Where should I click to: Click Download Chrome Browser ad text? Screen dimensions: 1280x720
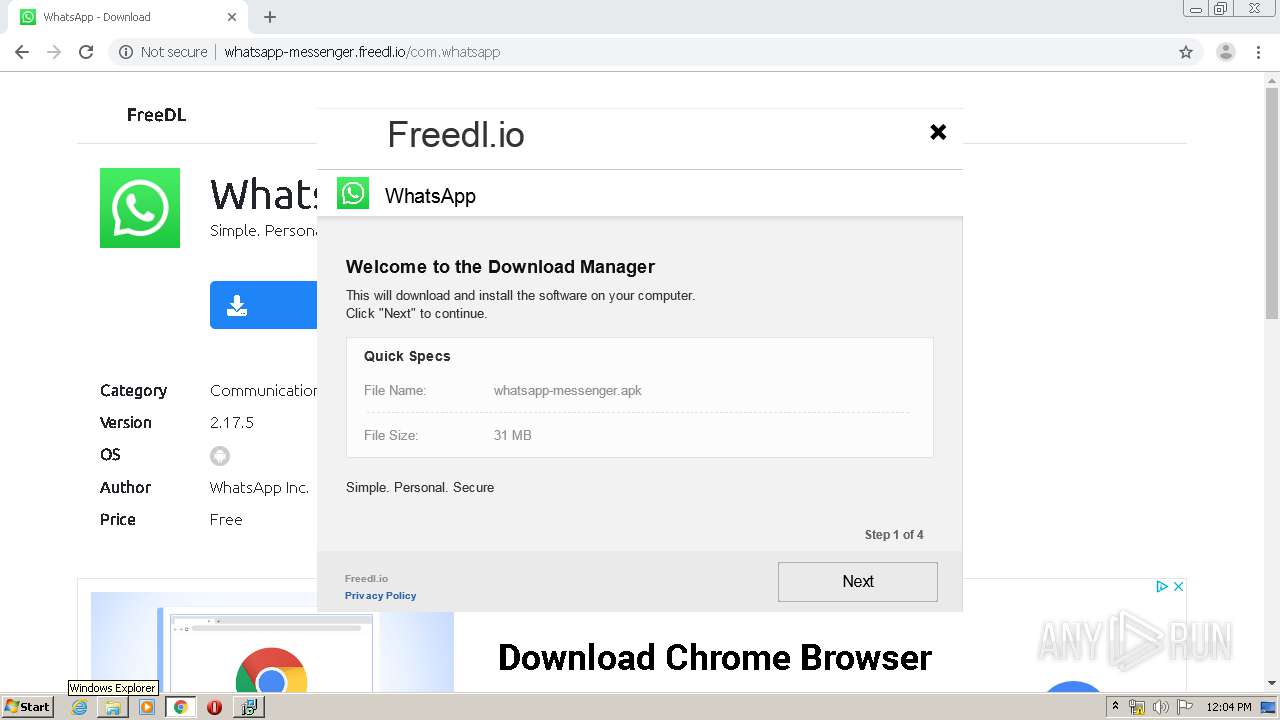pos(715,657)
